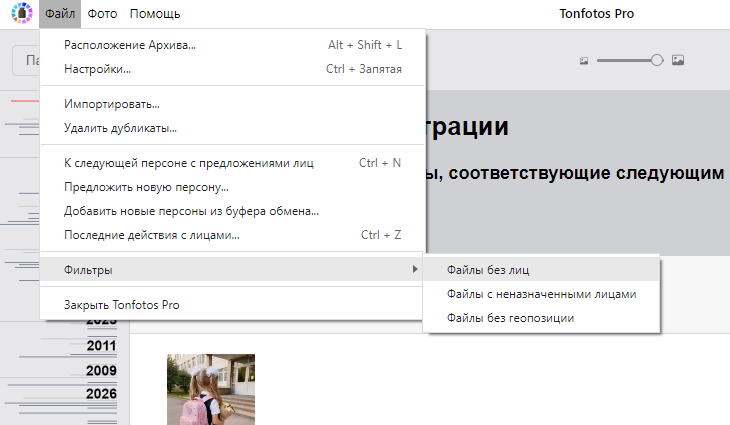This screenshot has height=425, width=730.
Task: Add new persons from clipboard
Action: [x=191, y=211]
